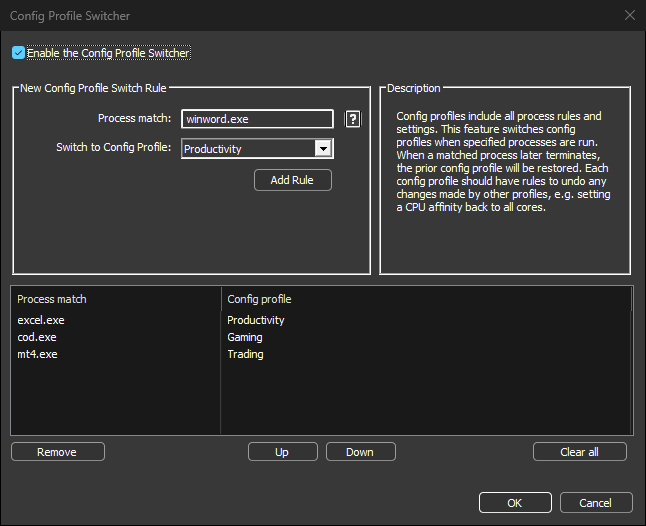This screenshot has width=646, height=526.
Task: Click the Remove button
Action: pyautogui.click(x=58, y=452)
